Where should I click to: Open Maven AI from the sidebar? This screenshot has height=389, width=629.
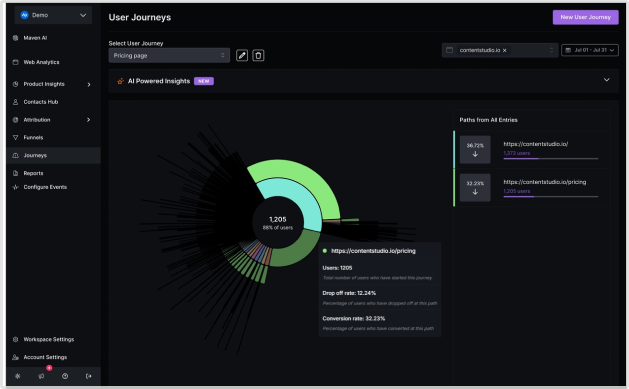click(35, 38)
